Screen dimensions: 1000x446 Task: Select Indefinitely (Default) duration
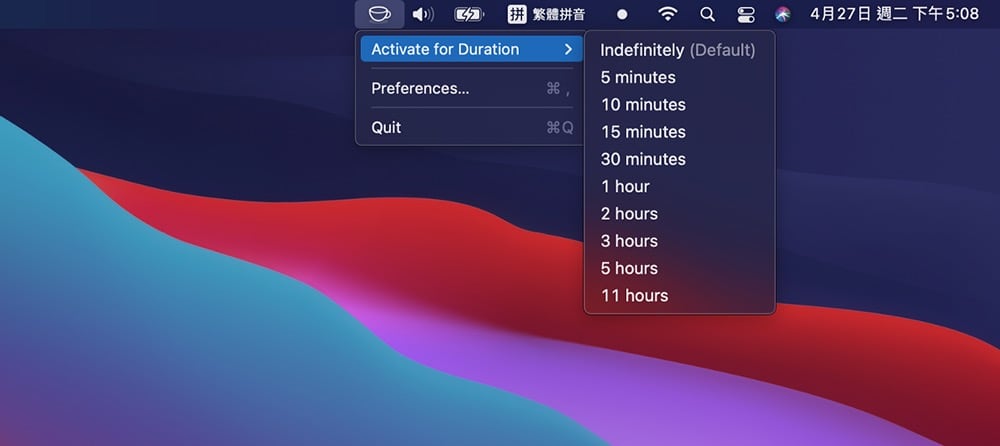679,50
